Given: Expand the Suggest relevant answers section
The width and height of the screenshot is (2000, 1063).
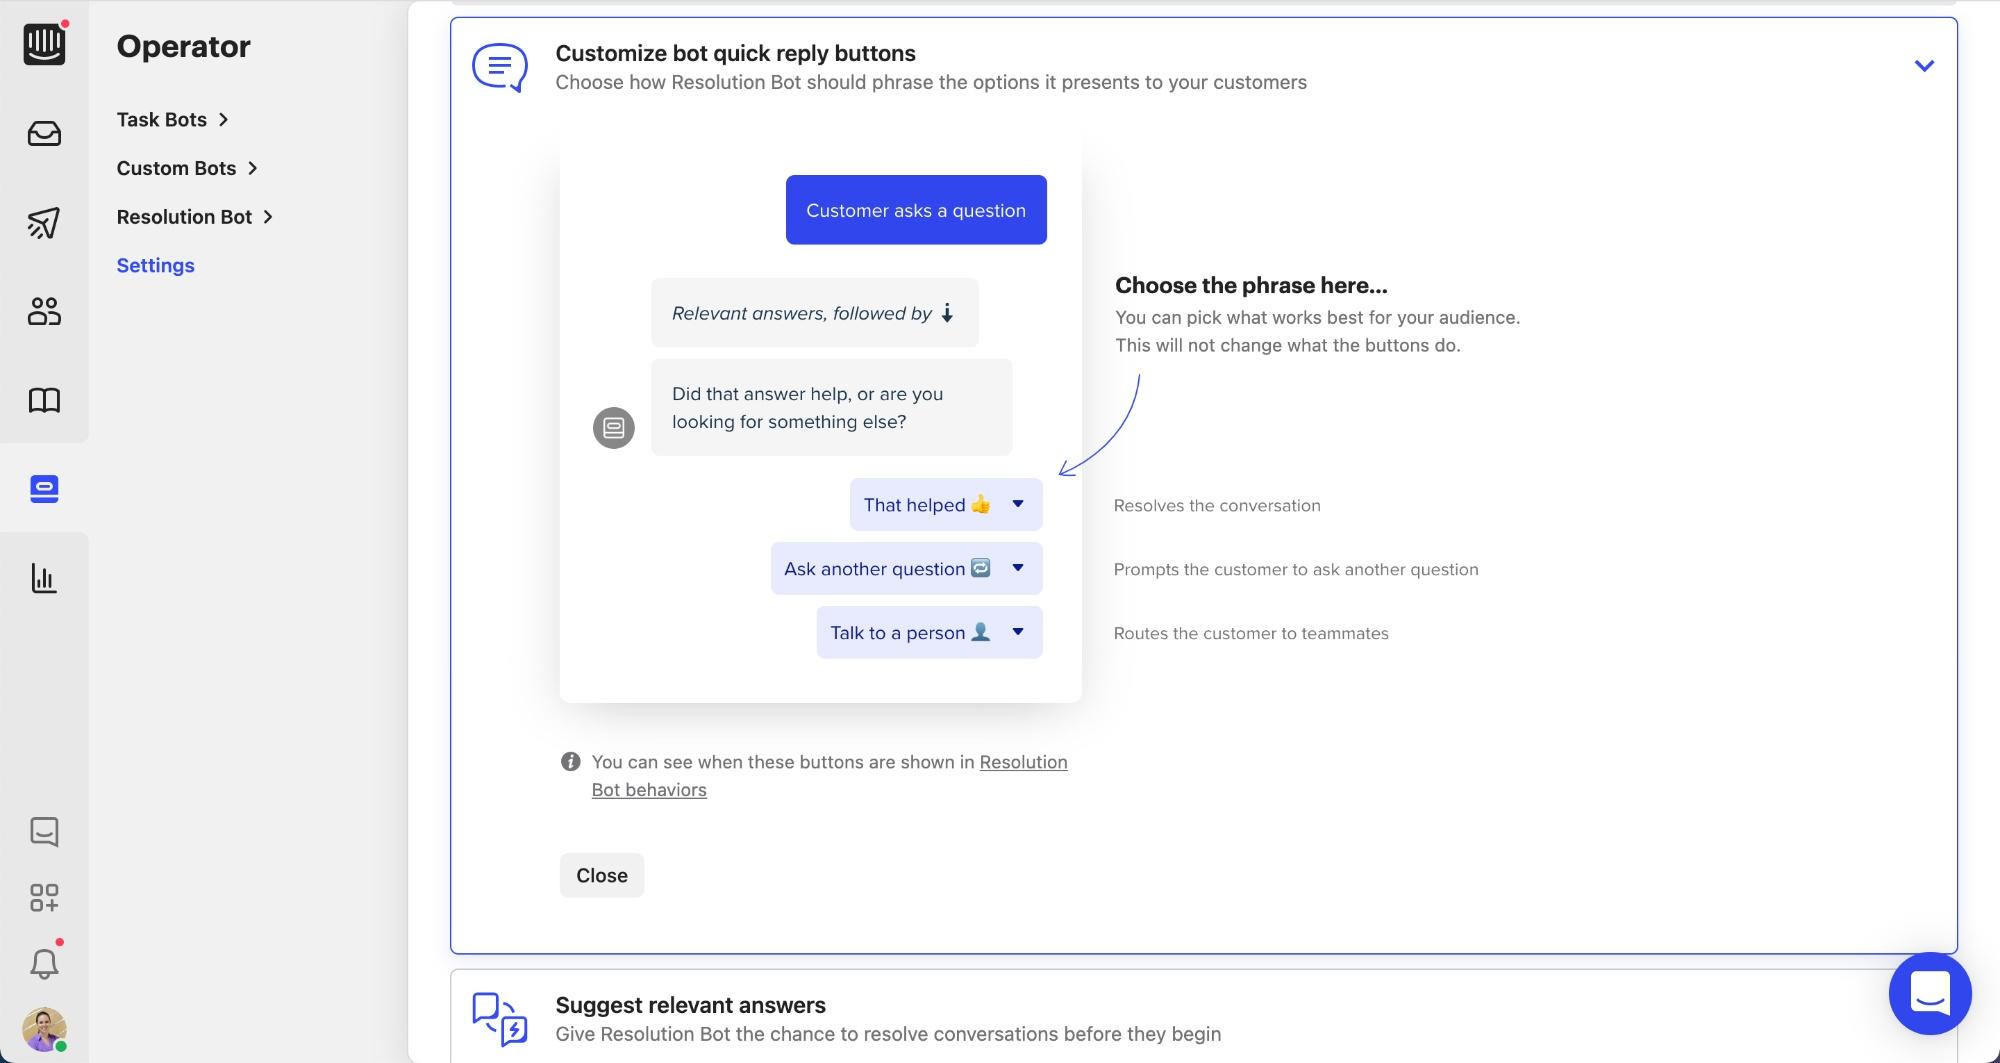Looking at the screenshot, I should click(1204, 1018).
